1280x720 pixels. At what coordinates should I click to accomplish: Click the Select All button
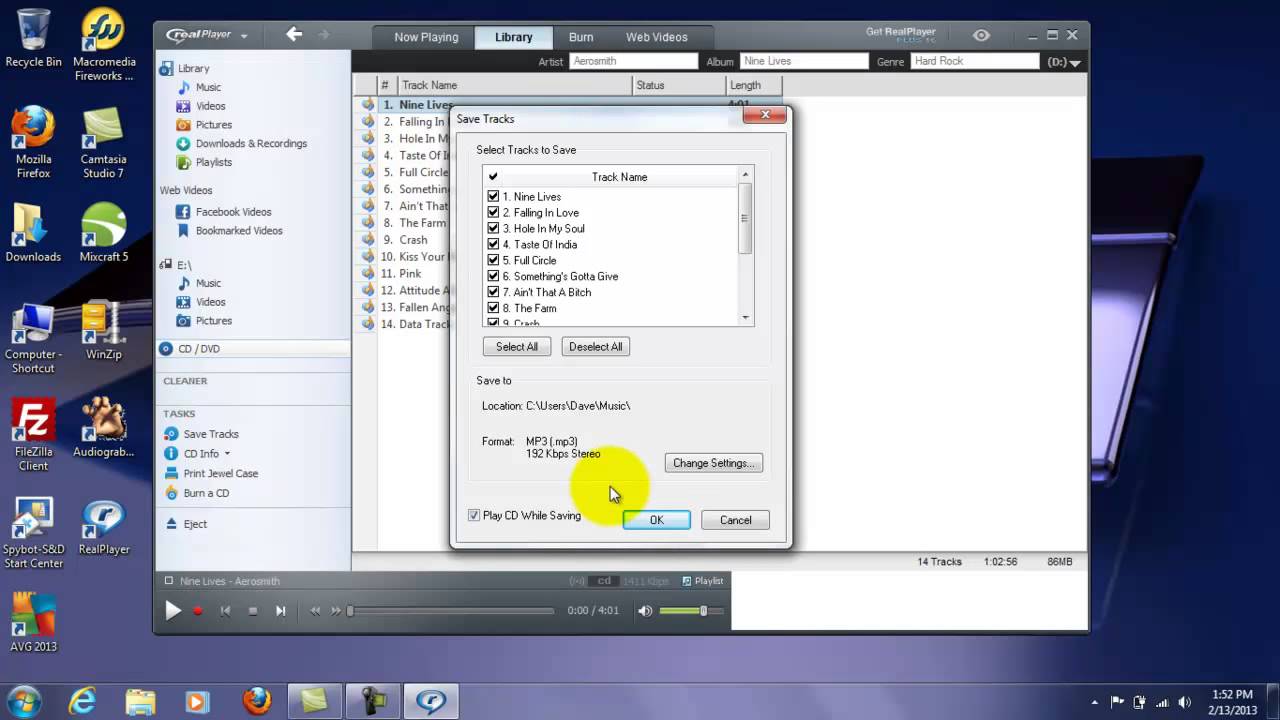coord(517,347)
